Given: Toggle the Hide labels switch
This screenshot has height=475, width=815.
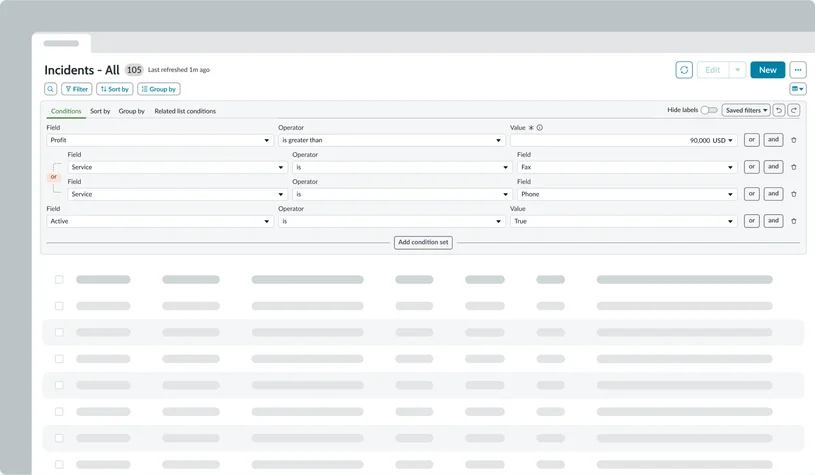Looking at the screenshot, I should pyautogui.click(x=709, y=110).
